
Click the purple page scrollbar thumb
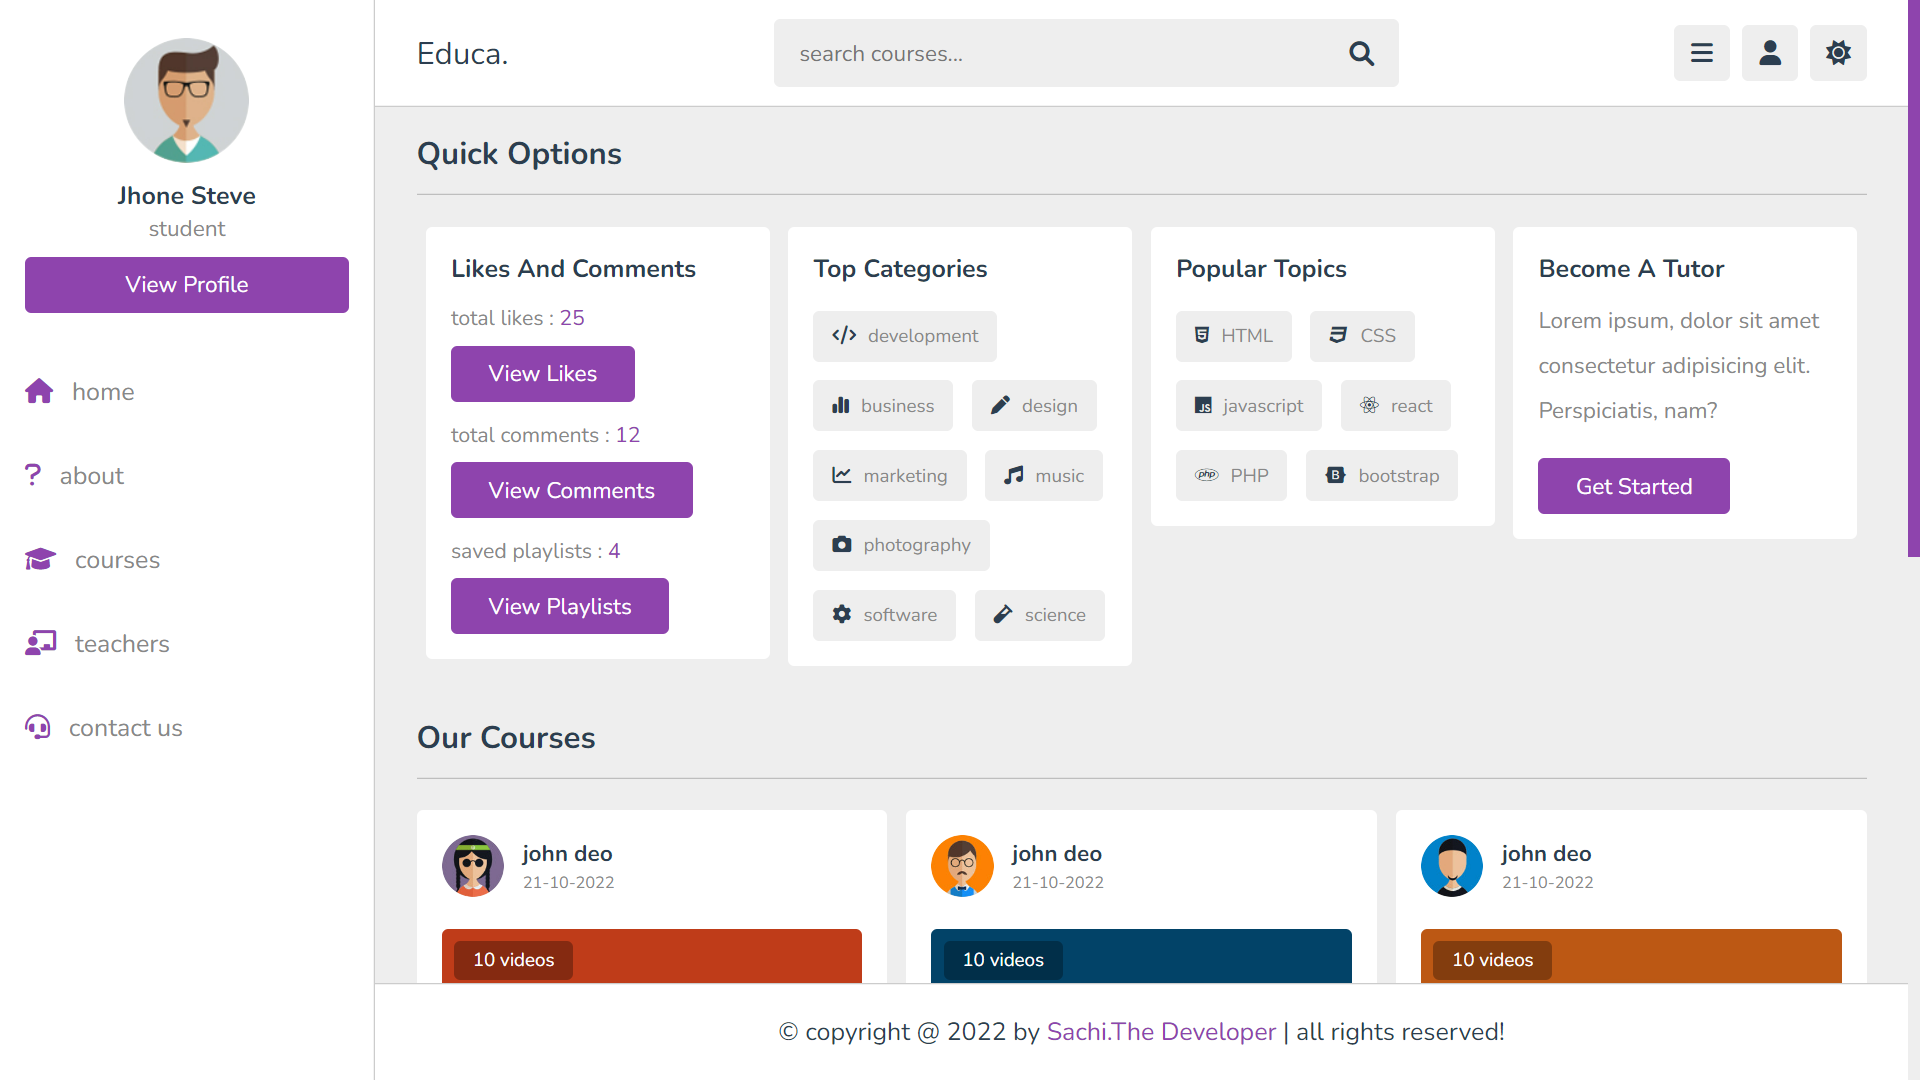pyautogui.click(x=1913, y=280)
